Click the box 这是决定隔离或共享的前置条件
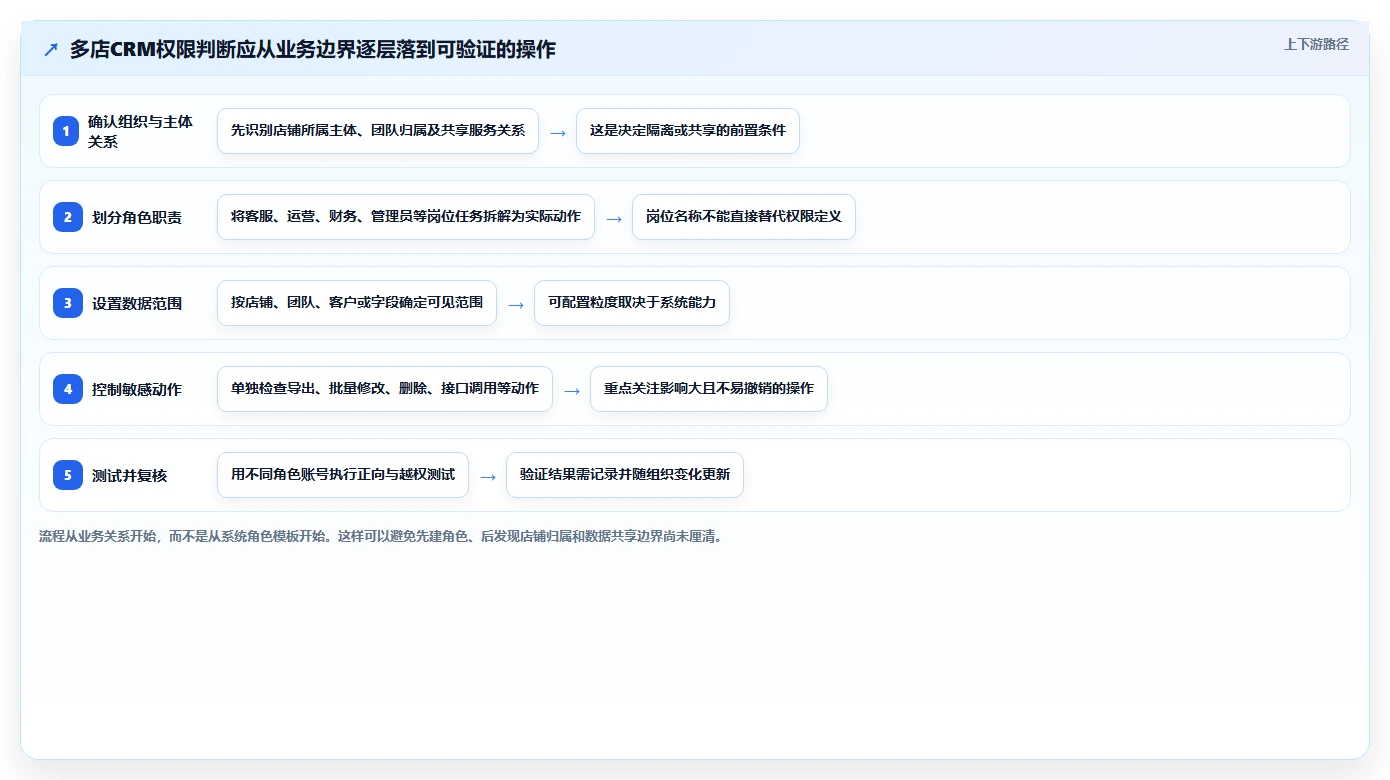This screenshot has height=780, width=1390. pos(688,131)
